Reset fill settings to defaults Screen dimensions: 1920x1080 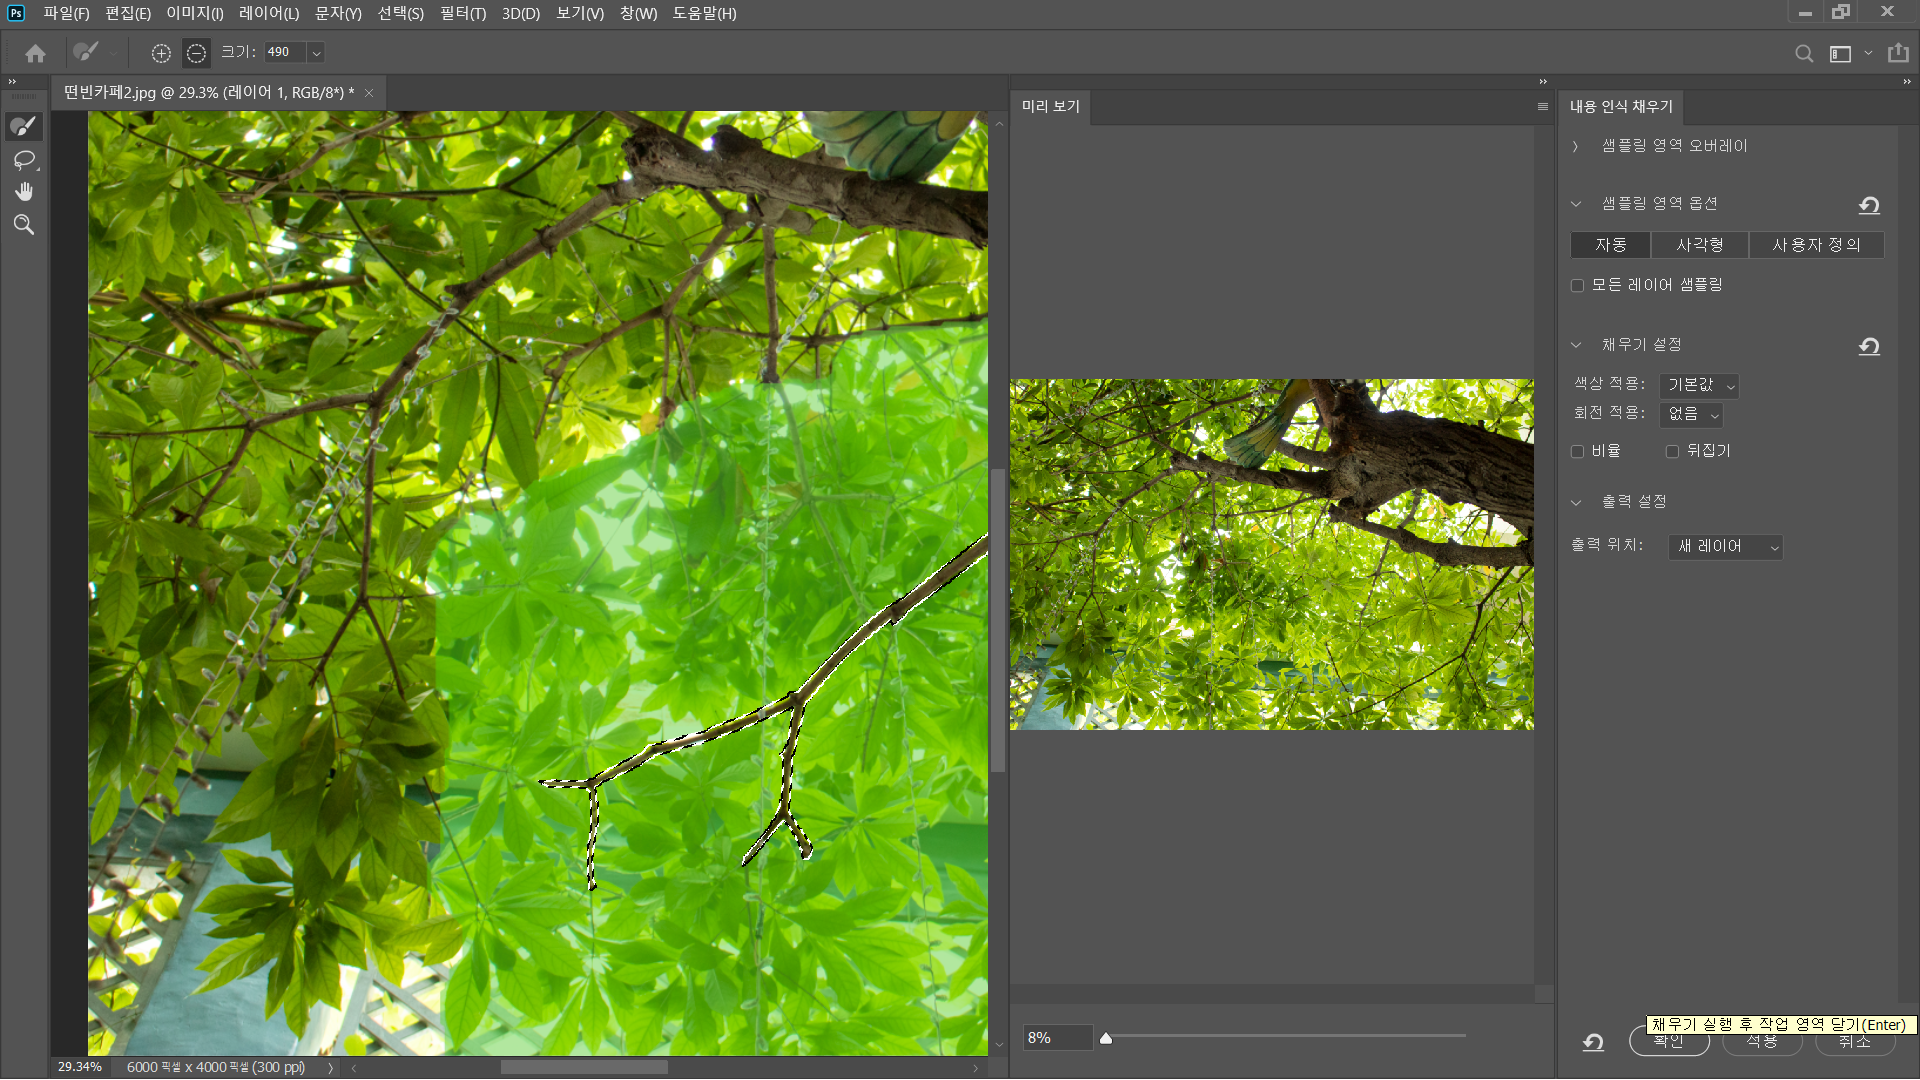click(x=1869, y=346)
